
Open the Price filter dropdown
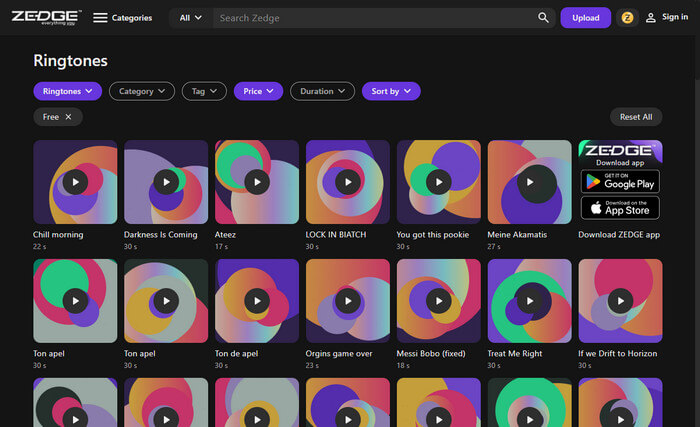258,91
